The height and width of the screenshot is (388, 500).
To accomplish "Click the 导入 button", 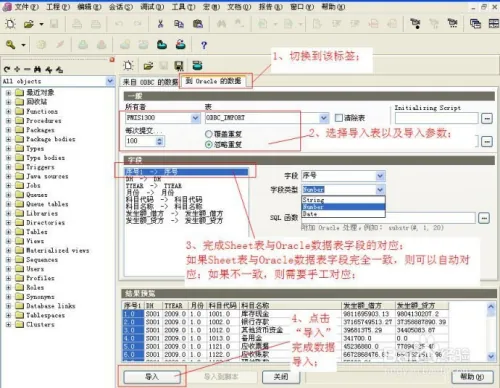I will pyautogui.click(x=152, y=377).
